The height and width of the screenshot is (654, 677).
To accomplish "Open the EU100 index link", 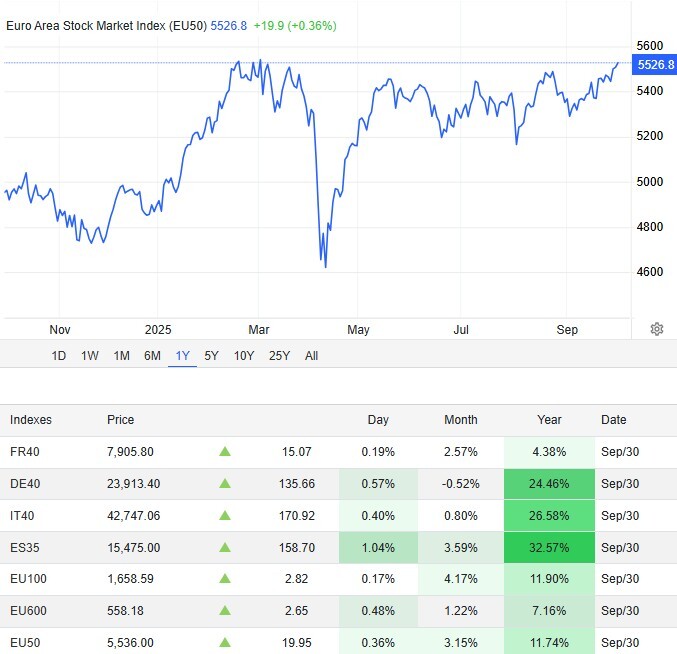I will [27, 580].
